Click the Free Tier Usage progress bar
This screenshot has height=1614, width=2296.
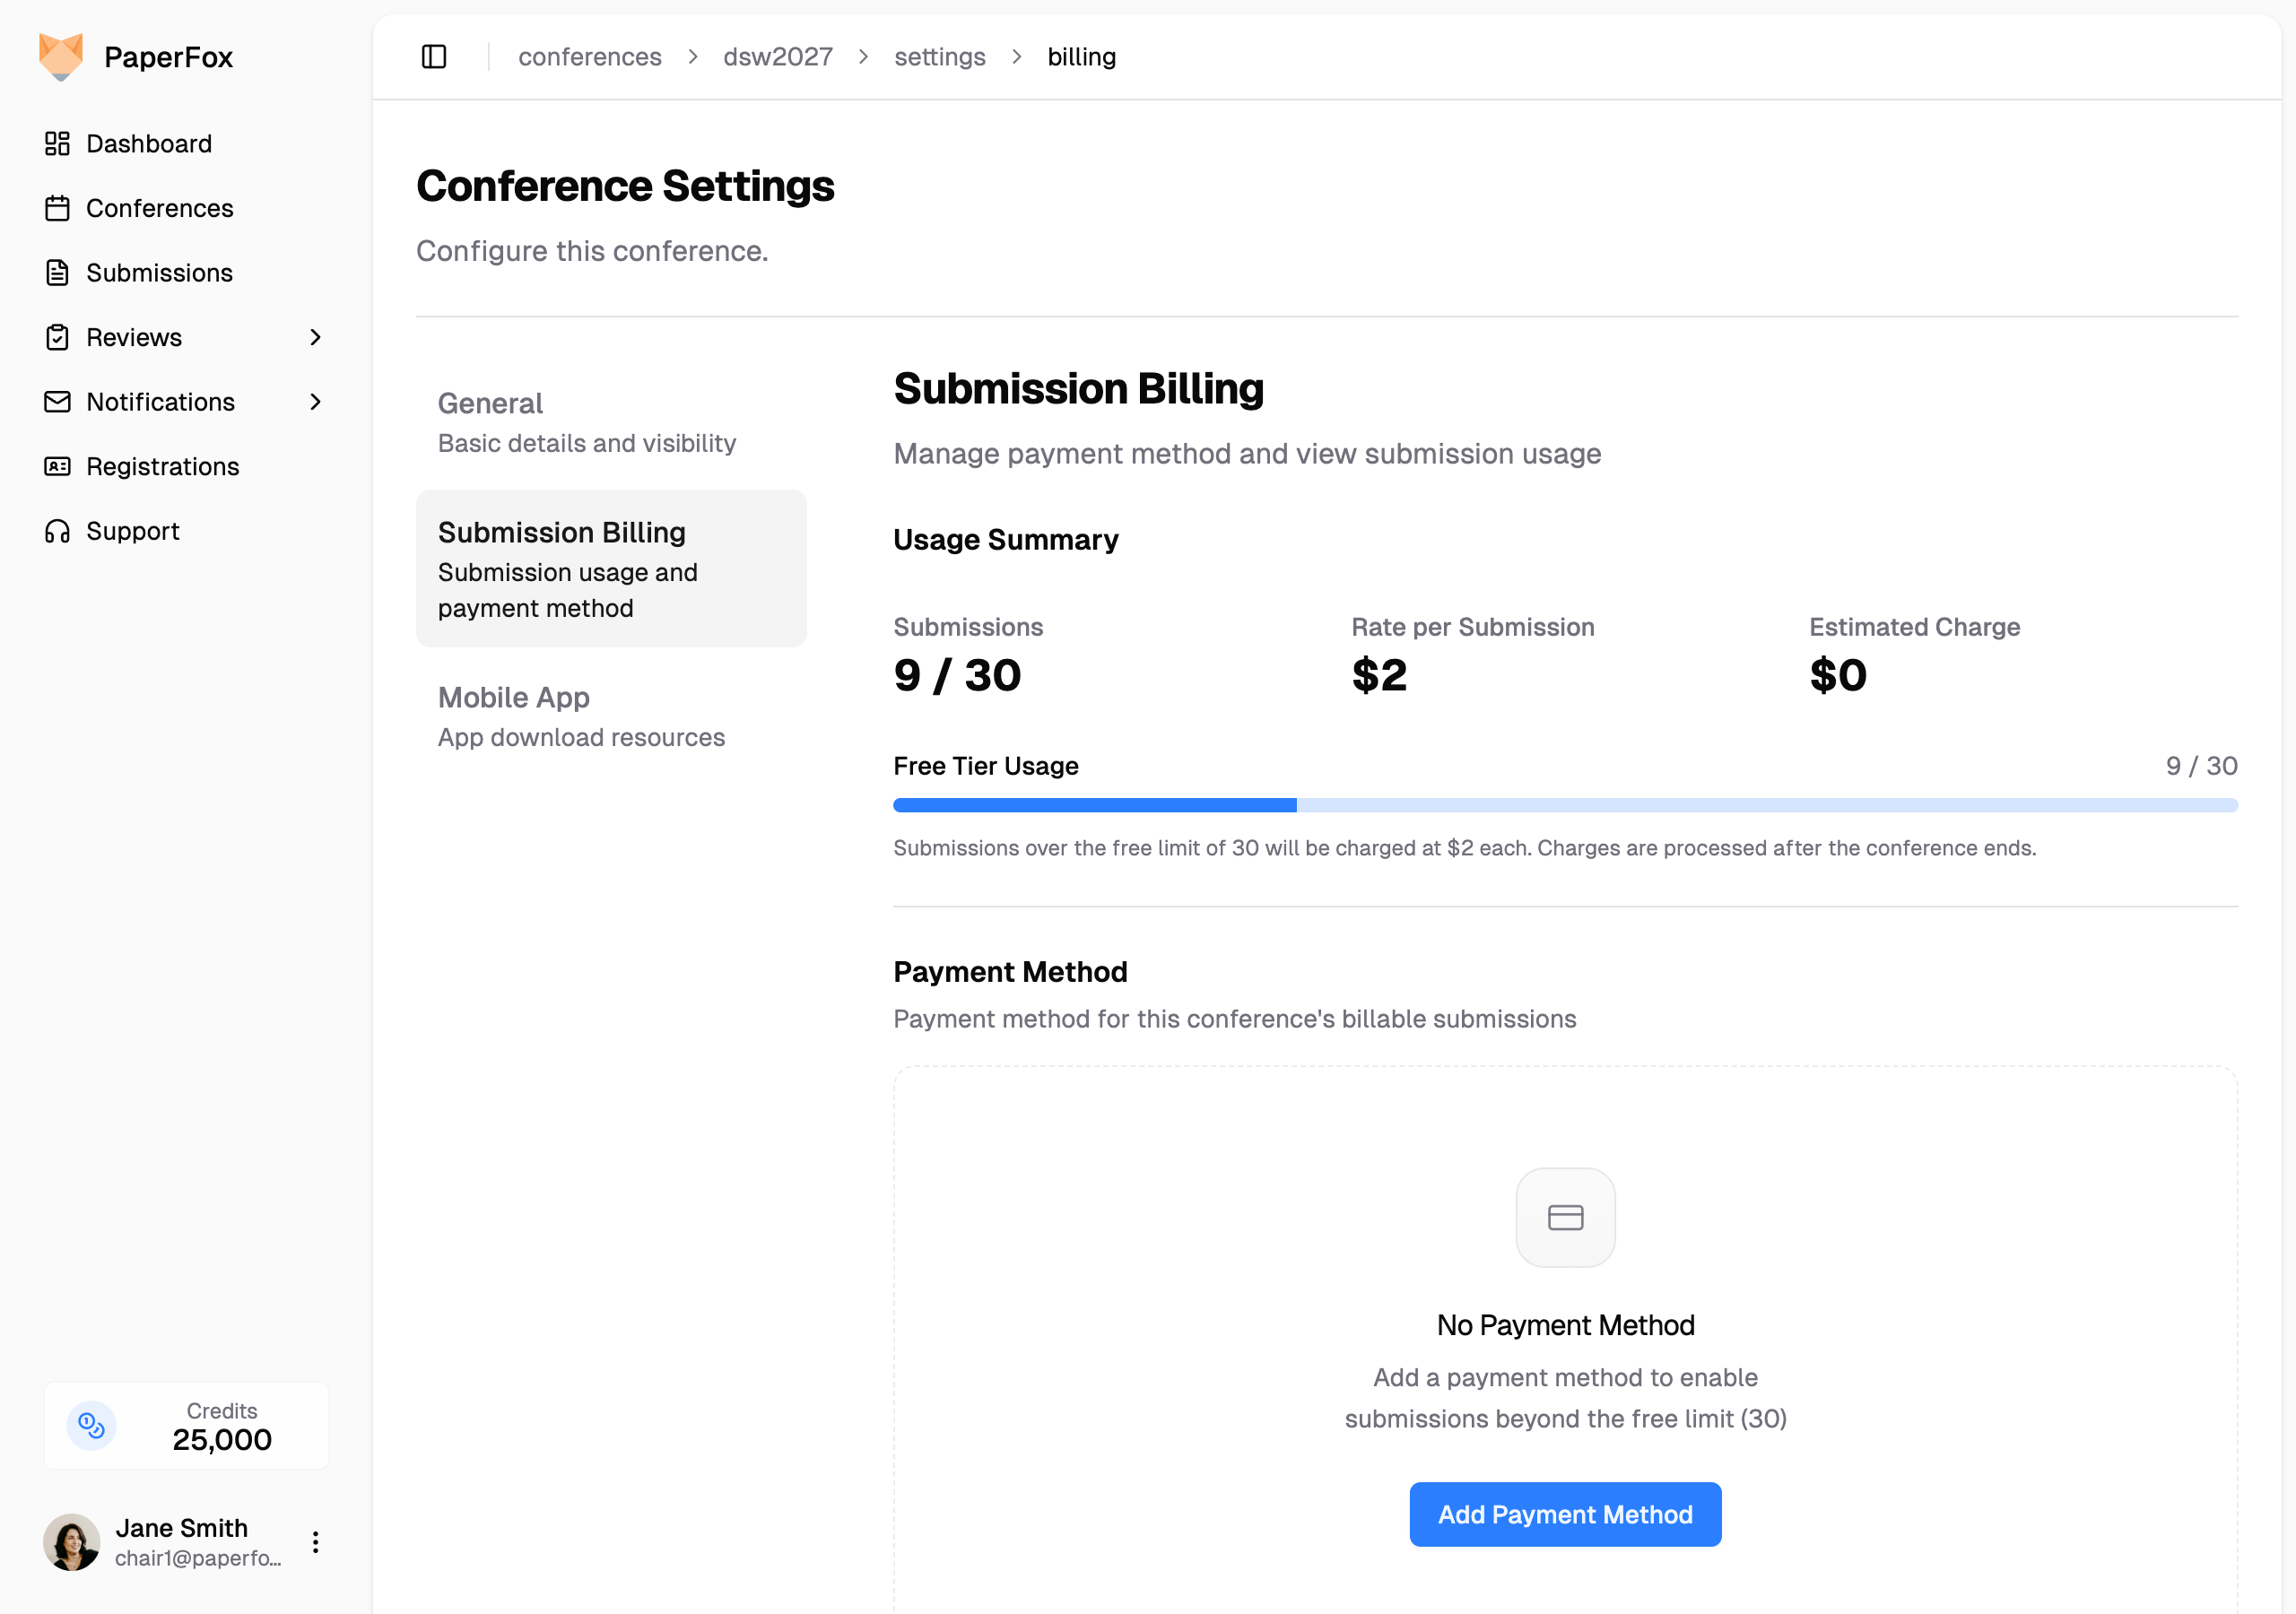coord(1564,805)
